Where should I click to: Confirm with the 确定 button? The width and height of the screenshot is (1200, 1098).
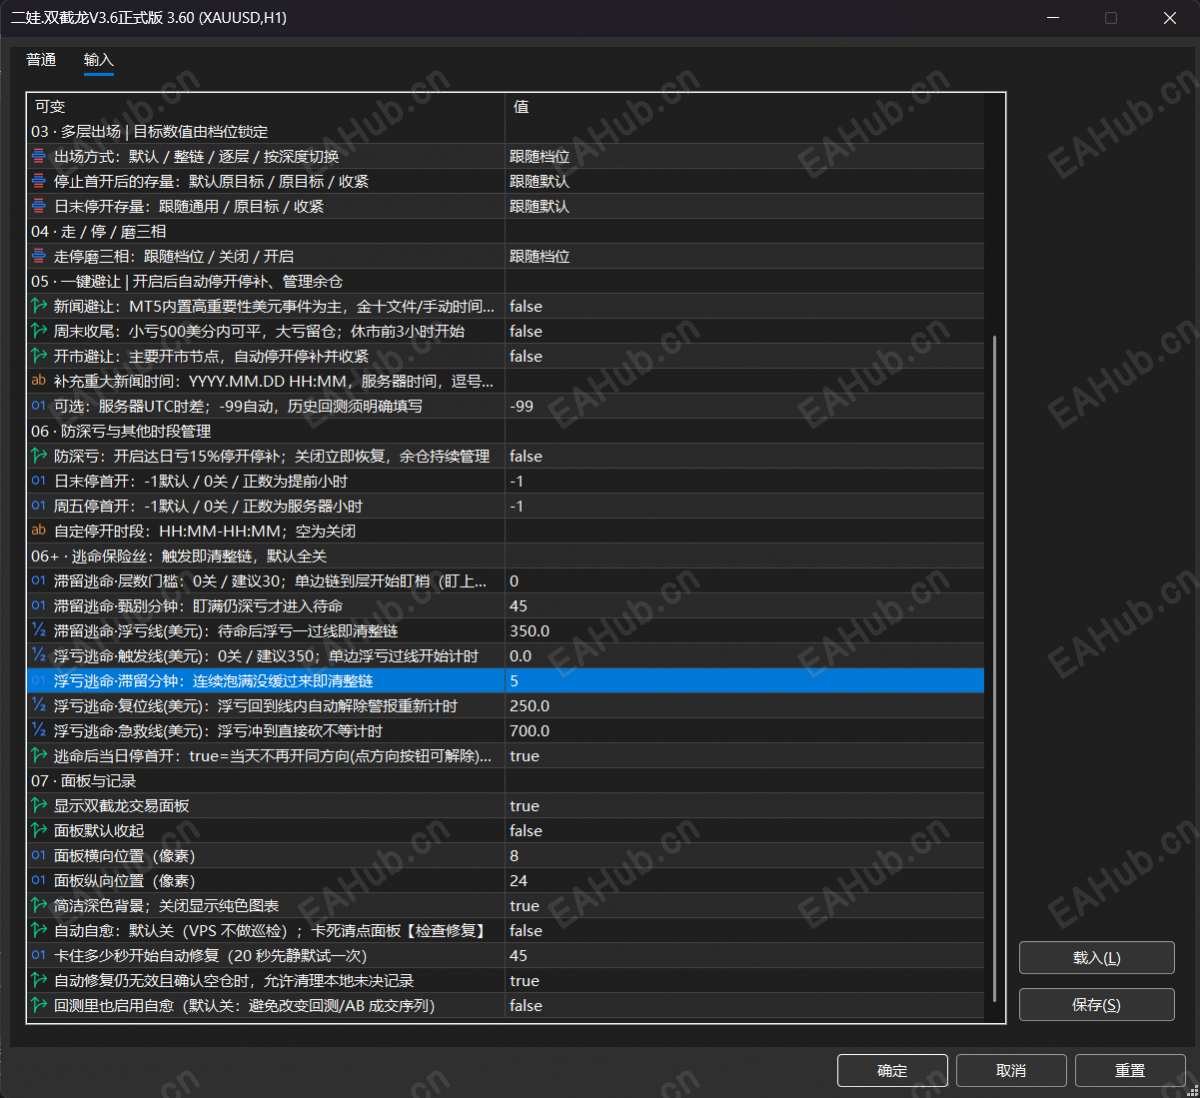(892, 1070)
